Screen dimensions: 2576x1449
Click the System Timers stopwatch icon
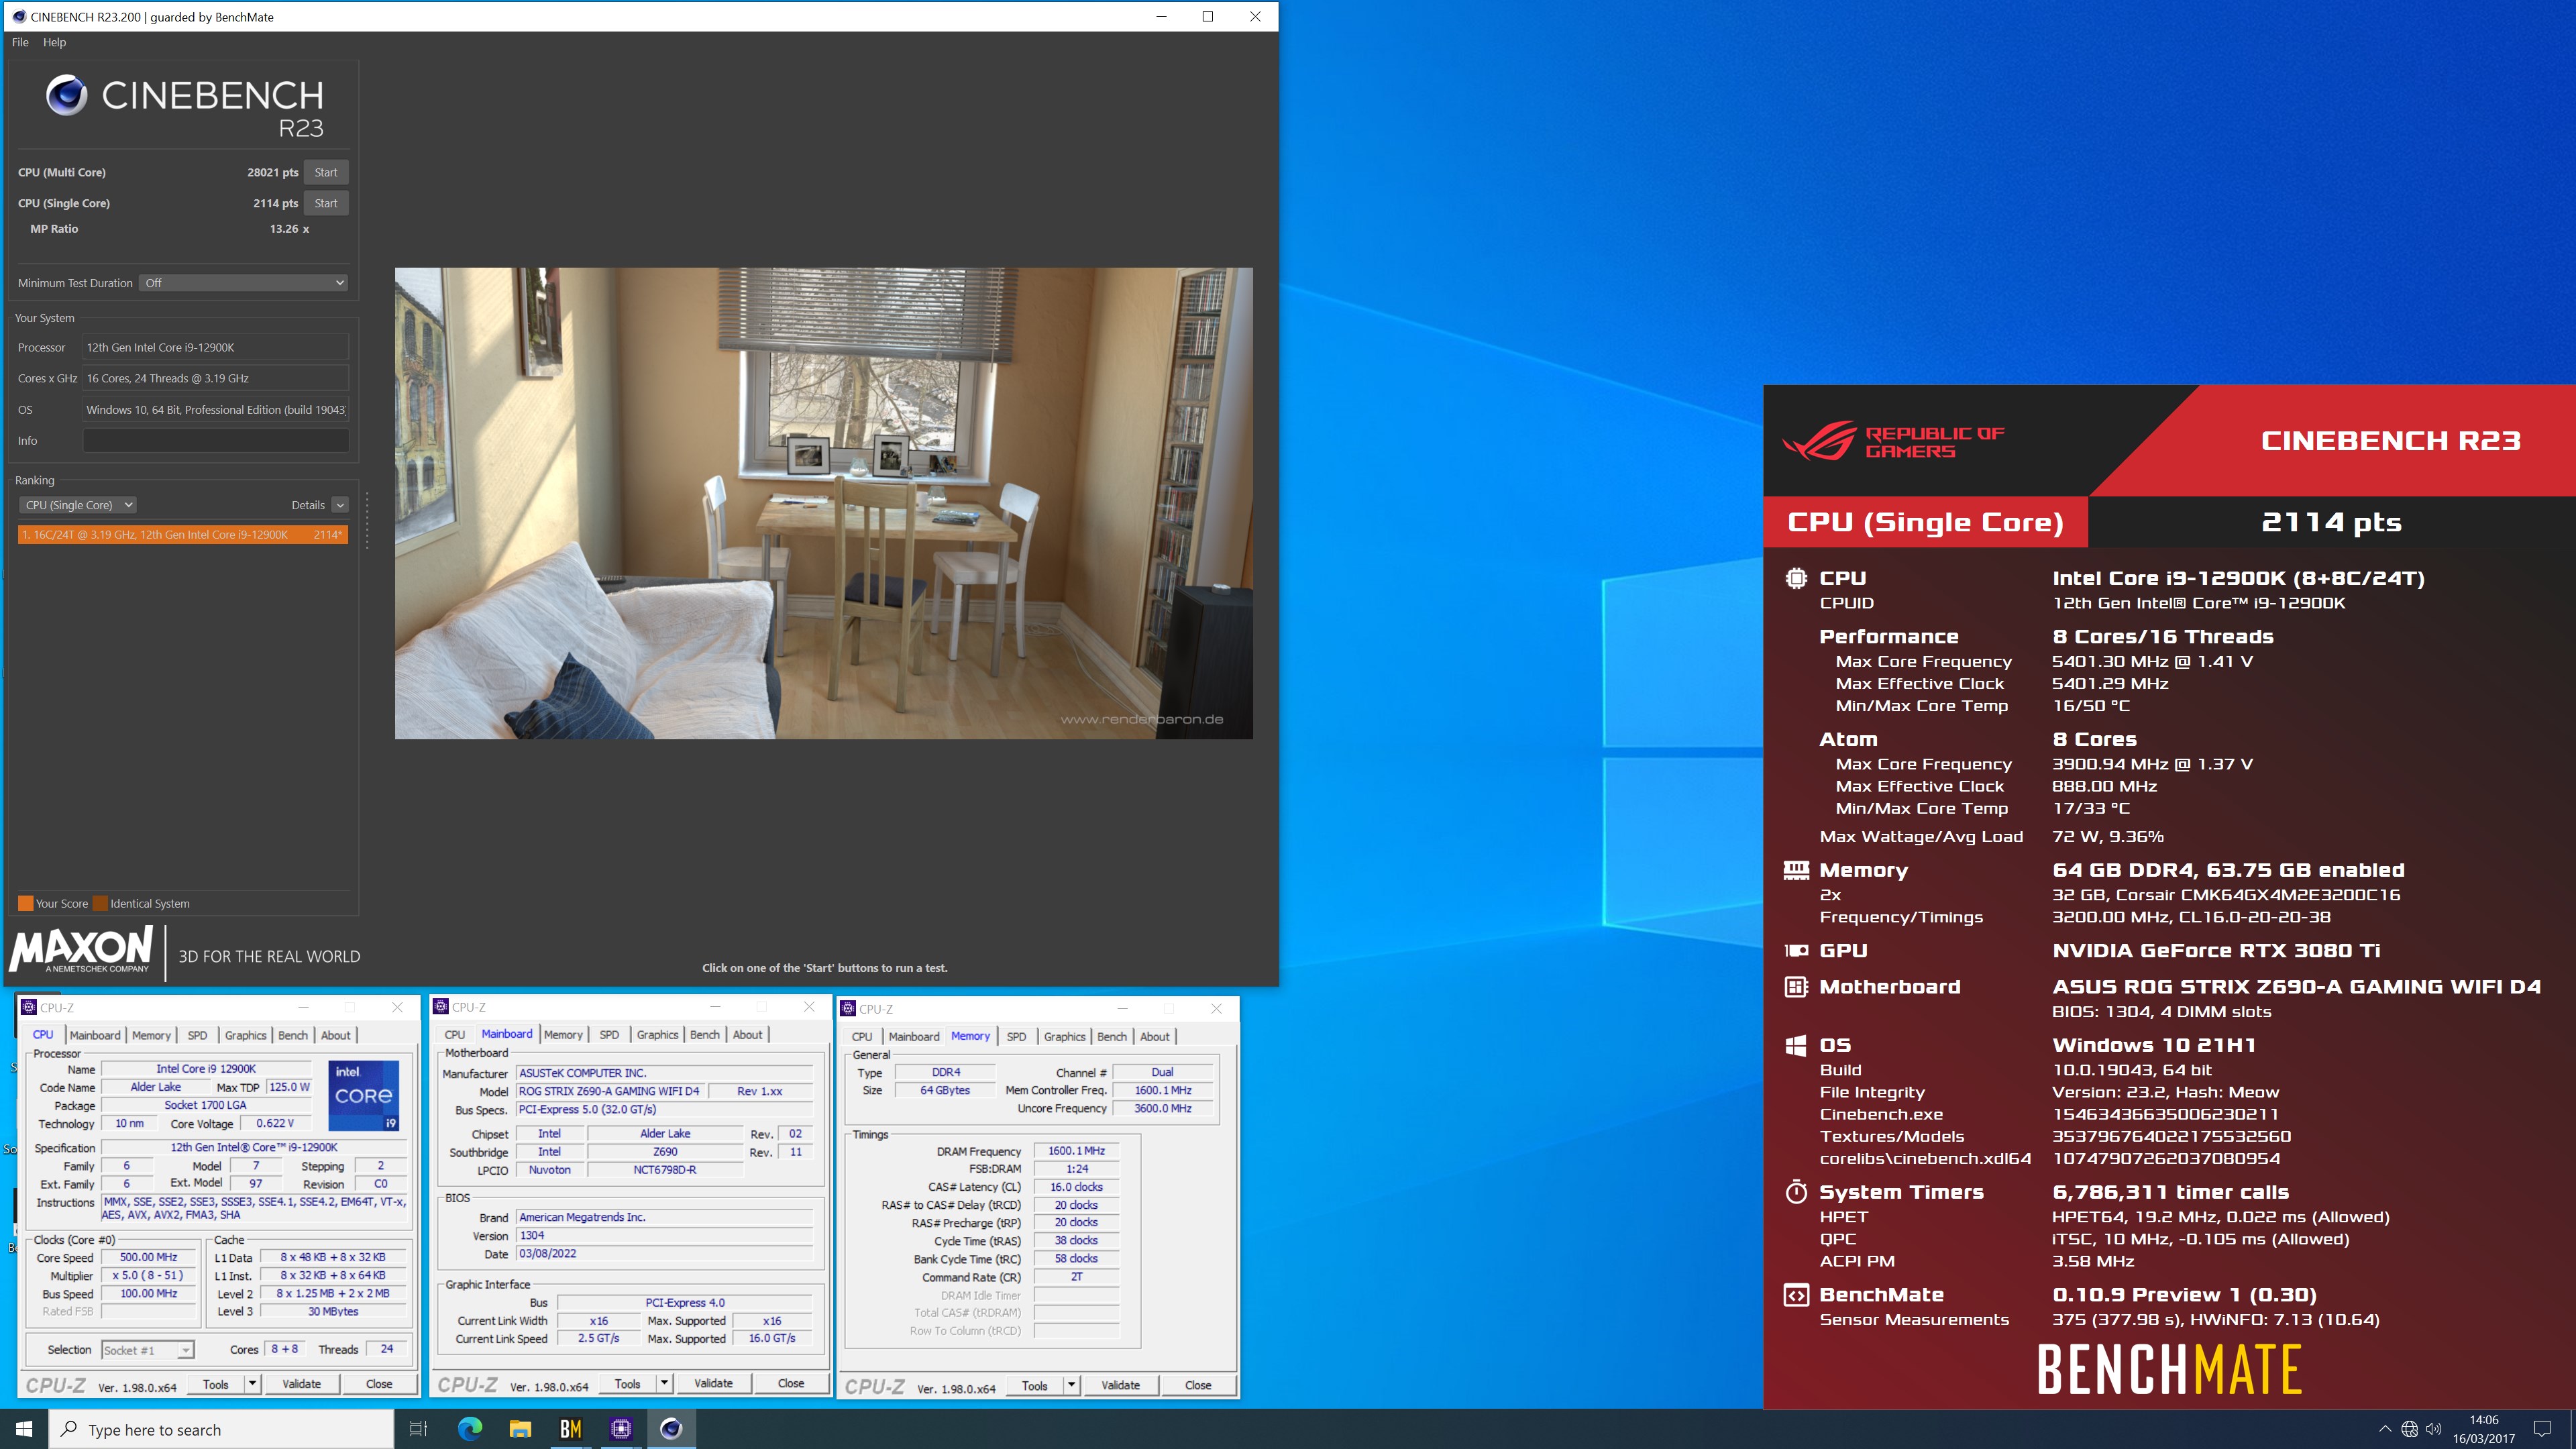click(1796, 1192)
